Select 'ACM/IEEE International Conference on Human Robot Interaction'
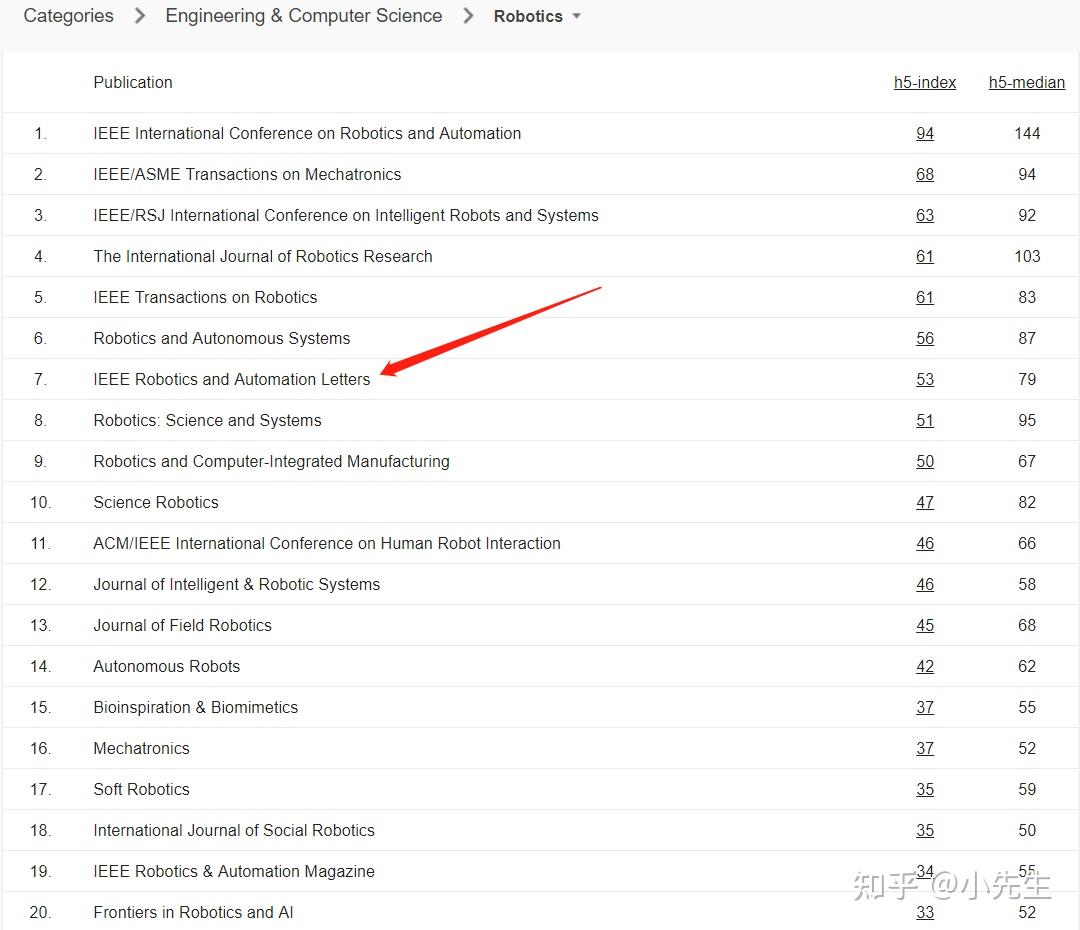The width and height of the screenshot is (1080, 930). [327, 544]
